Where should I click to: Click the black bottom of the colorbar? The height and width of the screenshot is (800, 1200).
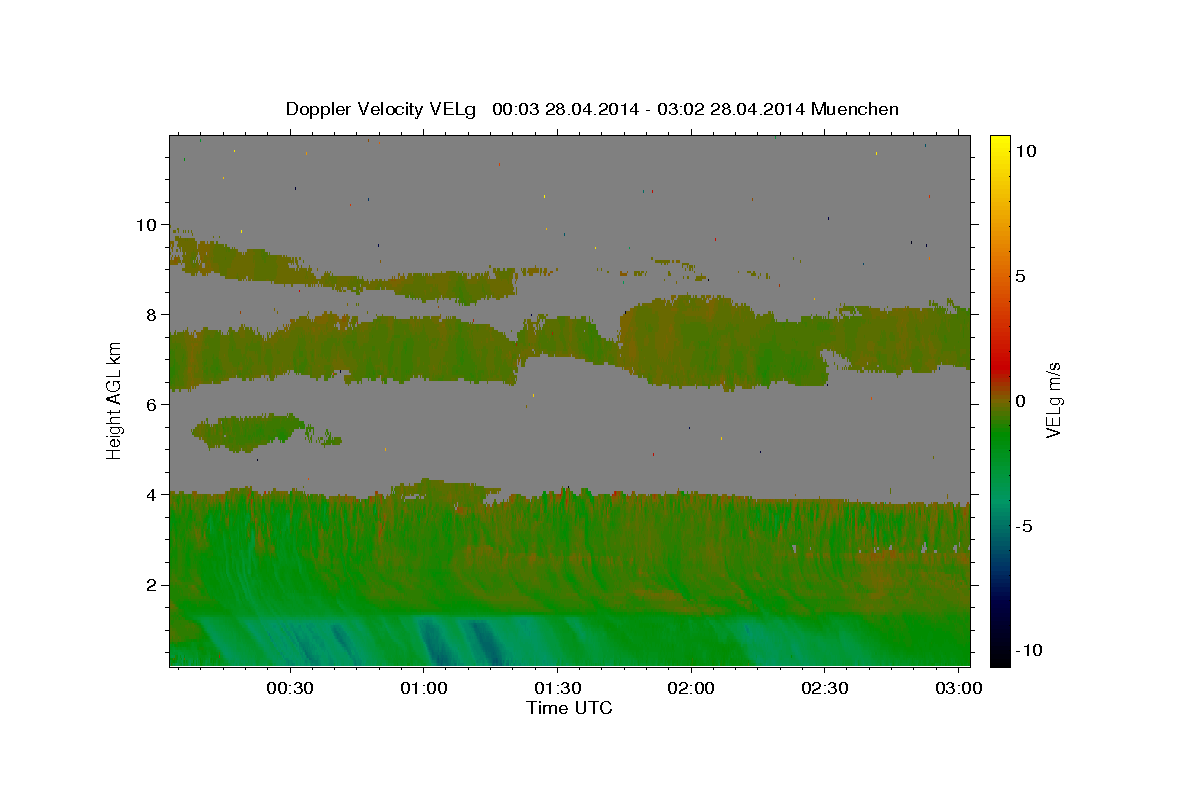pyautogui.click(x=999, y=655)
